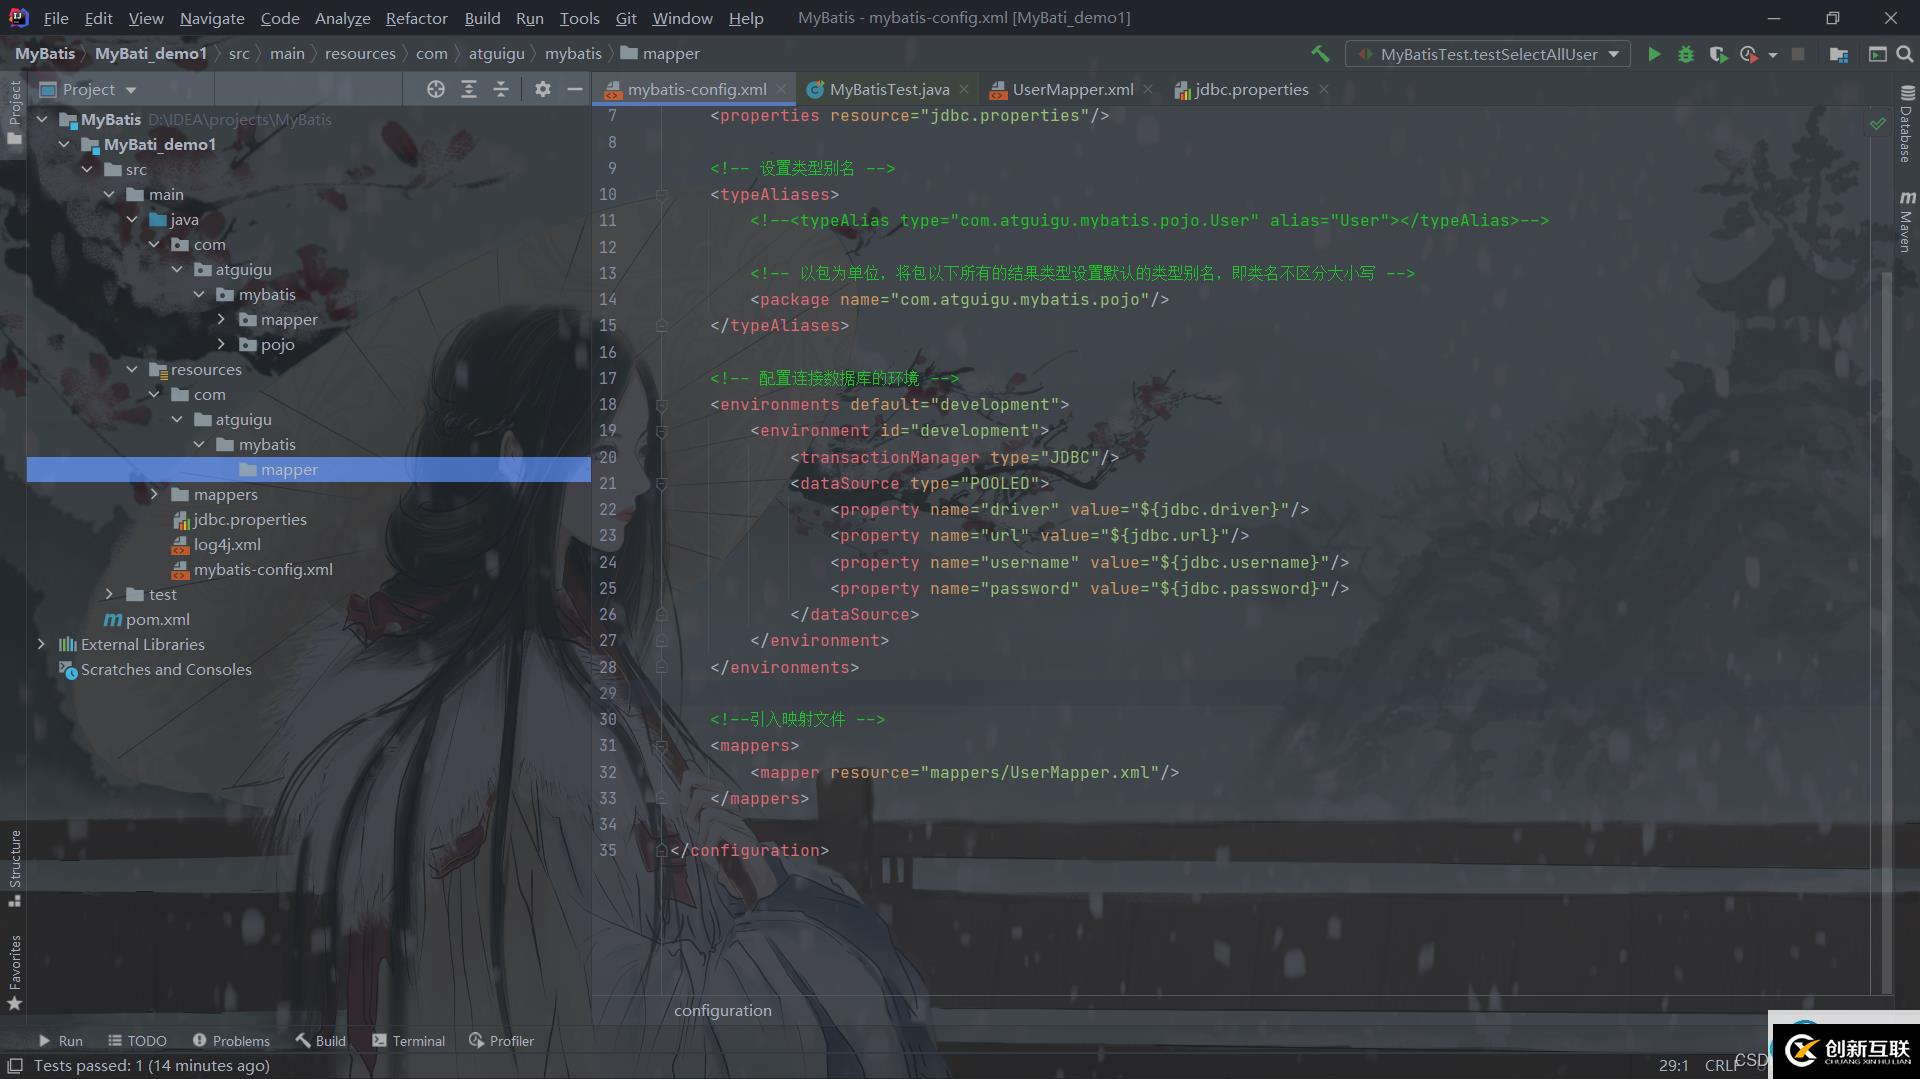Fold the mappers block at line 31
1920x1079 pixels.
point(661,745)
